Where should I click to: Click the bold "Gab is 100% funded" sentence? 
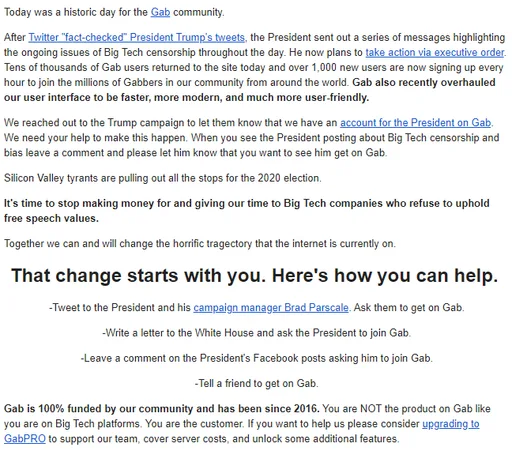(x=162, y=409)
